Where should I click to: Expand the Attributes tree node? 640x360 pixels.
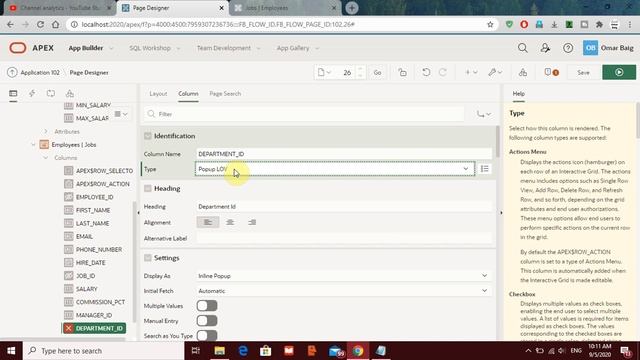click(46, 131)
